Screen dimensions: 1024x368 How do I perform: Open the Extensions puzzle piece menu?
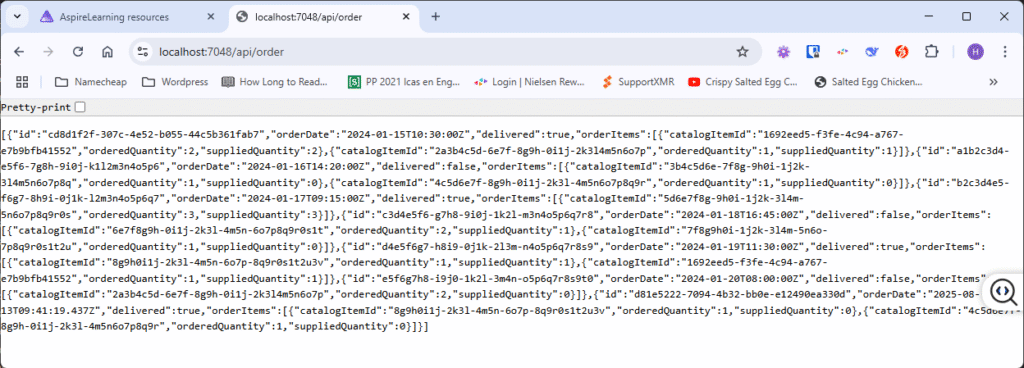(932, 52)
